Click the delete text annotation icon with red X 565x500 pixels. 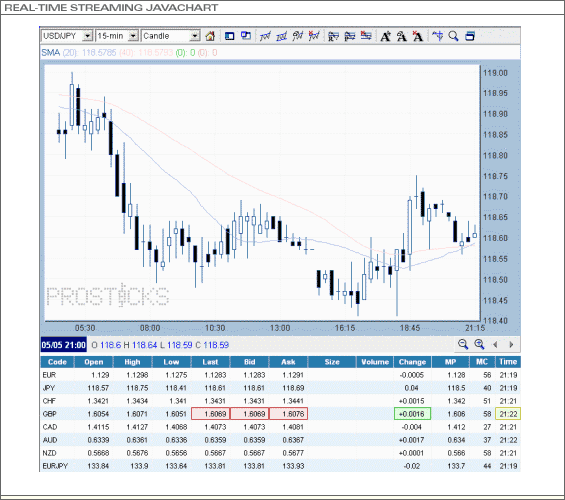coord(417,36)
